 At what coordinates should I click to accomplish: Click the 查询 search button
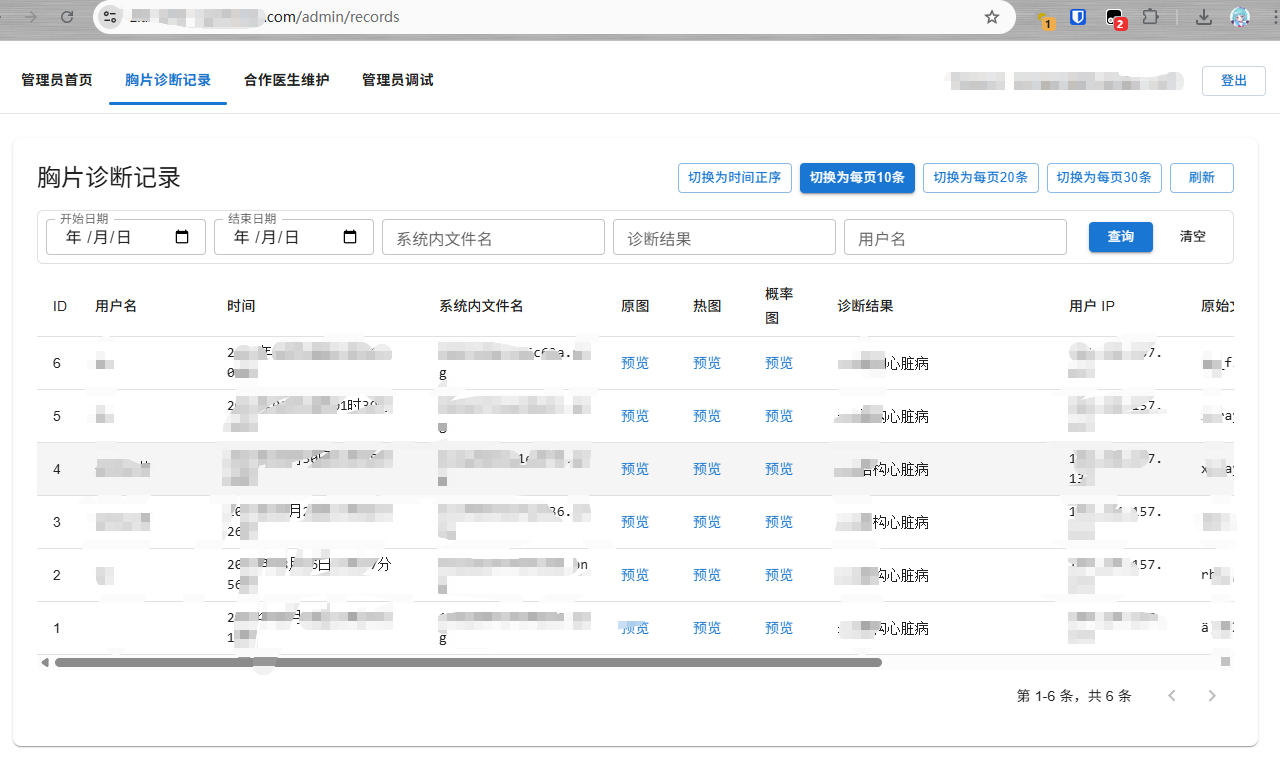click(x=1120, y=237)
